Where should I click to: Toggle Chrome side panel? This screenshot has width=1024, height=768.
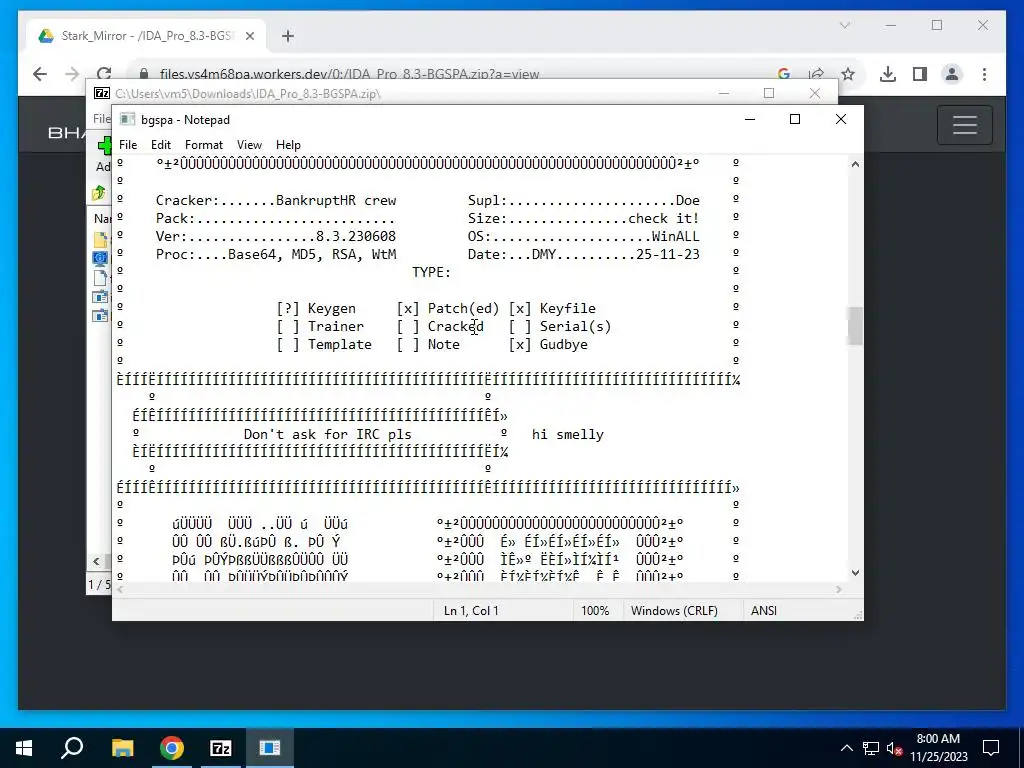click(x=920, y=74)
